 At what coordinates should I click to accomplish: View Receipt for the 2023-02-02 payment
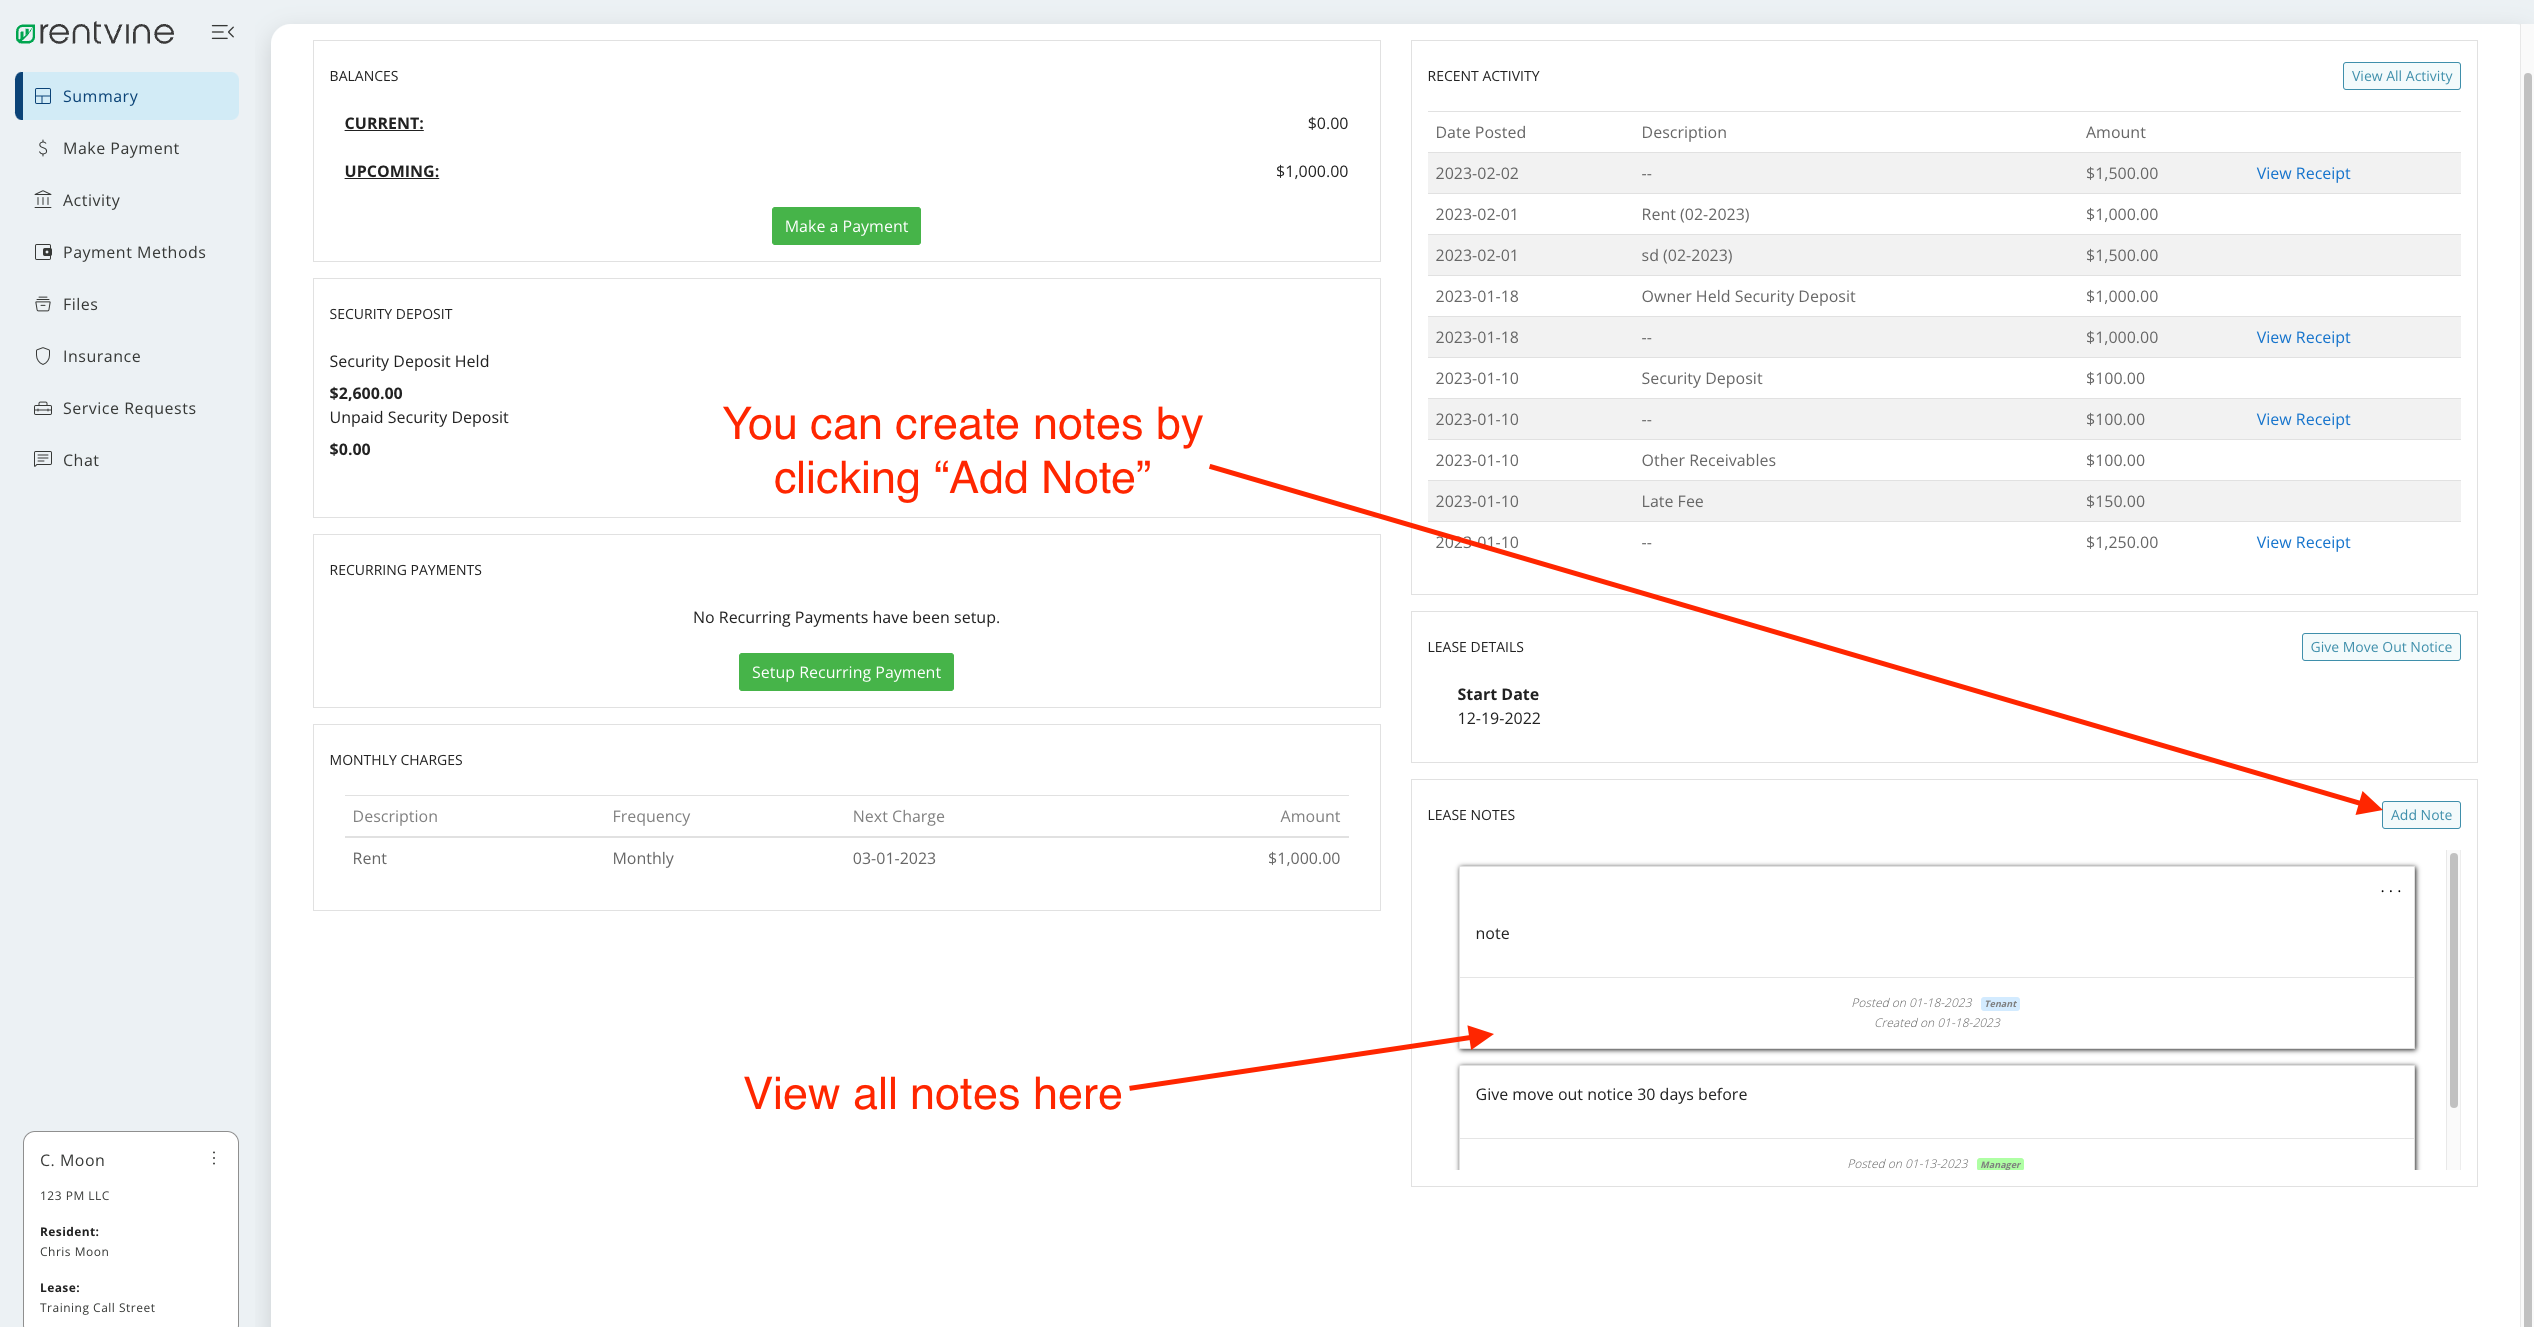coord(2302,173)
